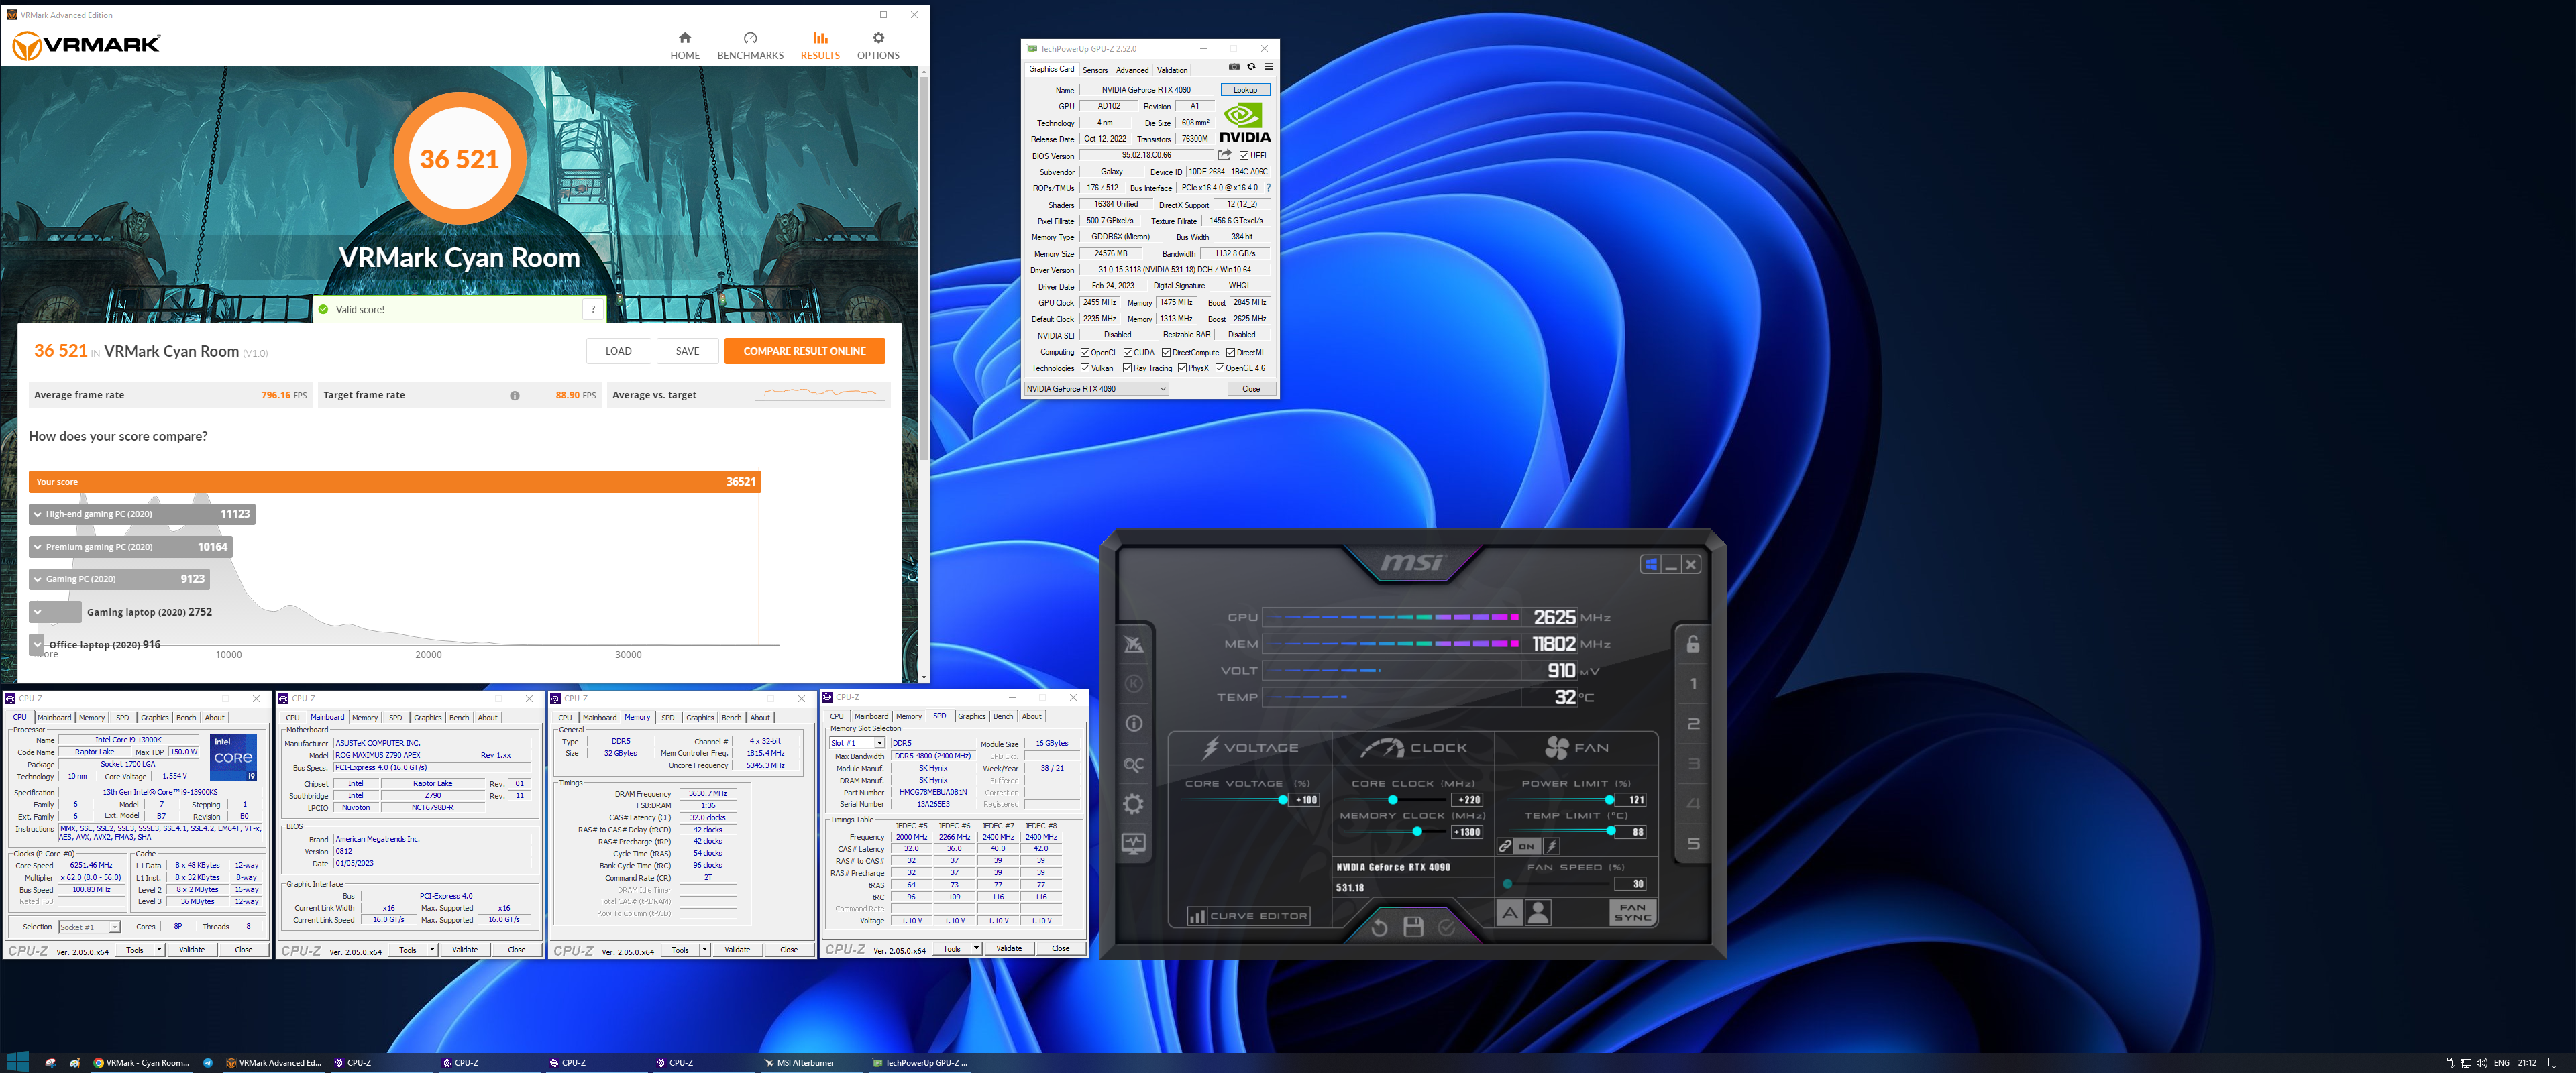Open GPU selection dropdown in GPU-Z
The width and height of the screenshot is (2576, 1073).
(x=1096, y=389)
